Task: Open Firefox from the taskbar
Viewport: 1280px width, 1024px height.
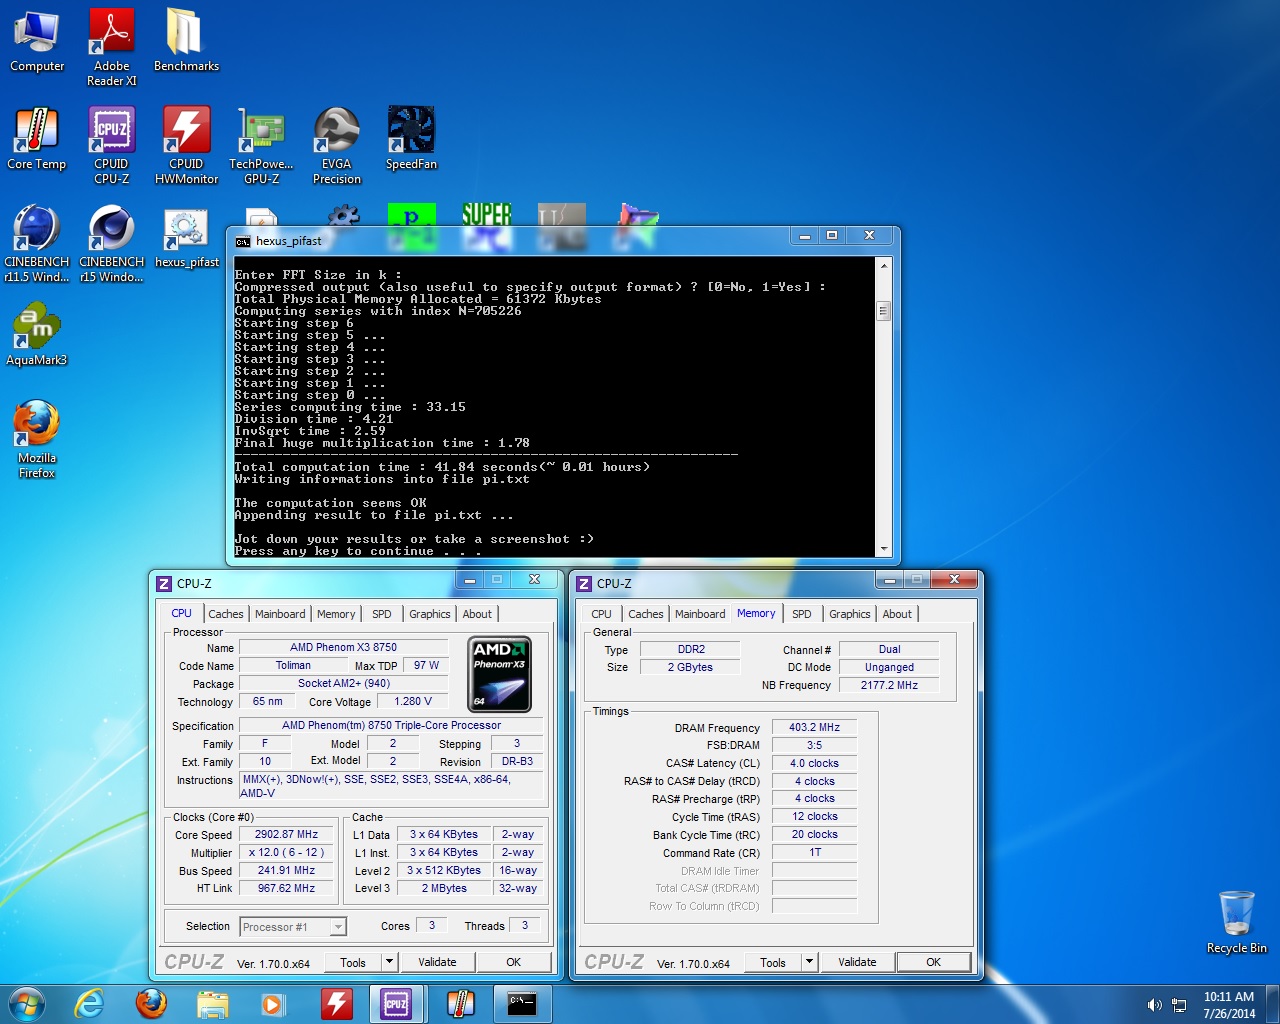Action: click(151, 1004)
